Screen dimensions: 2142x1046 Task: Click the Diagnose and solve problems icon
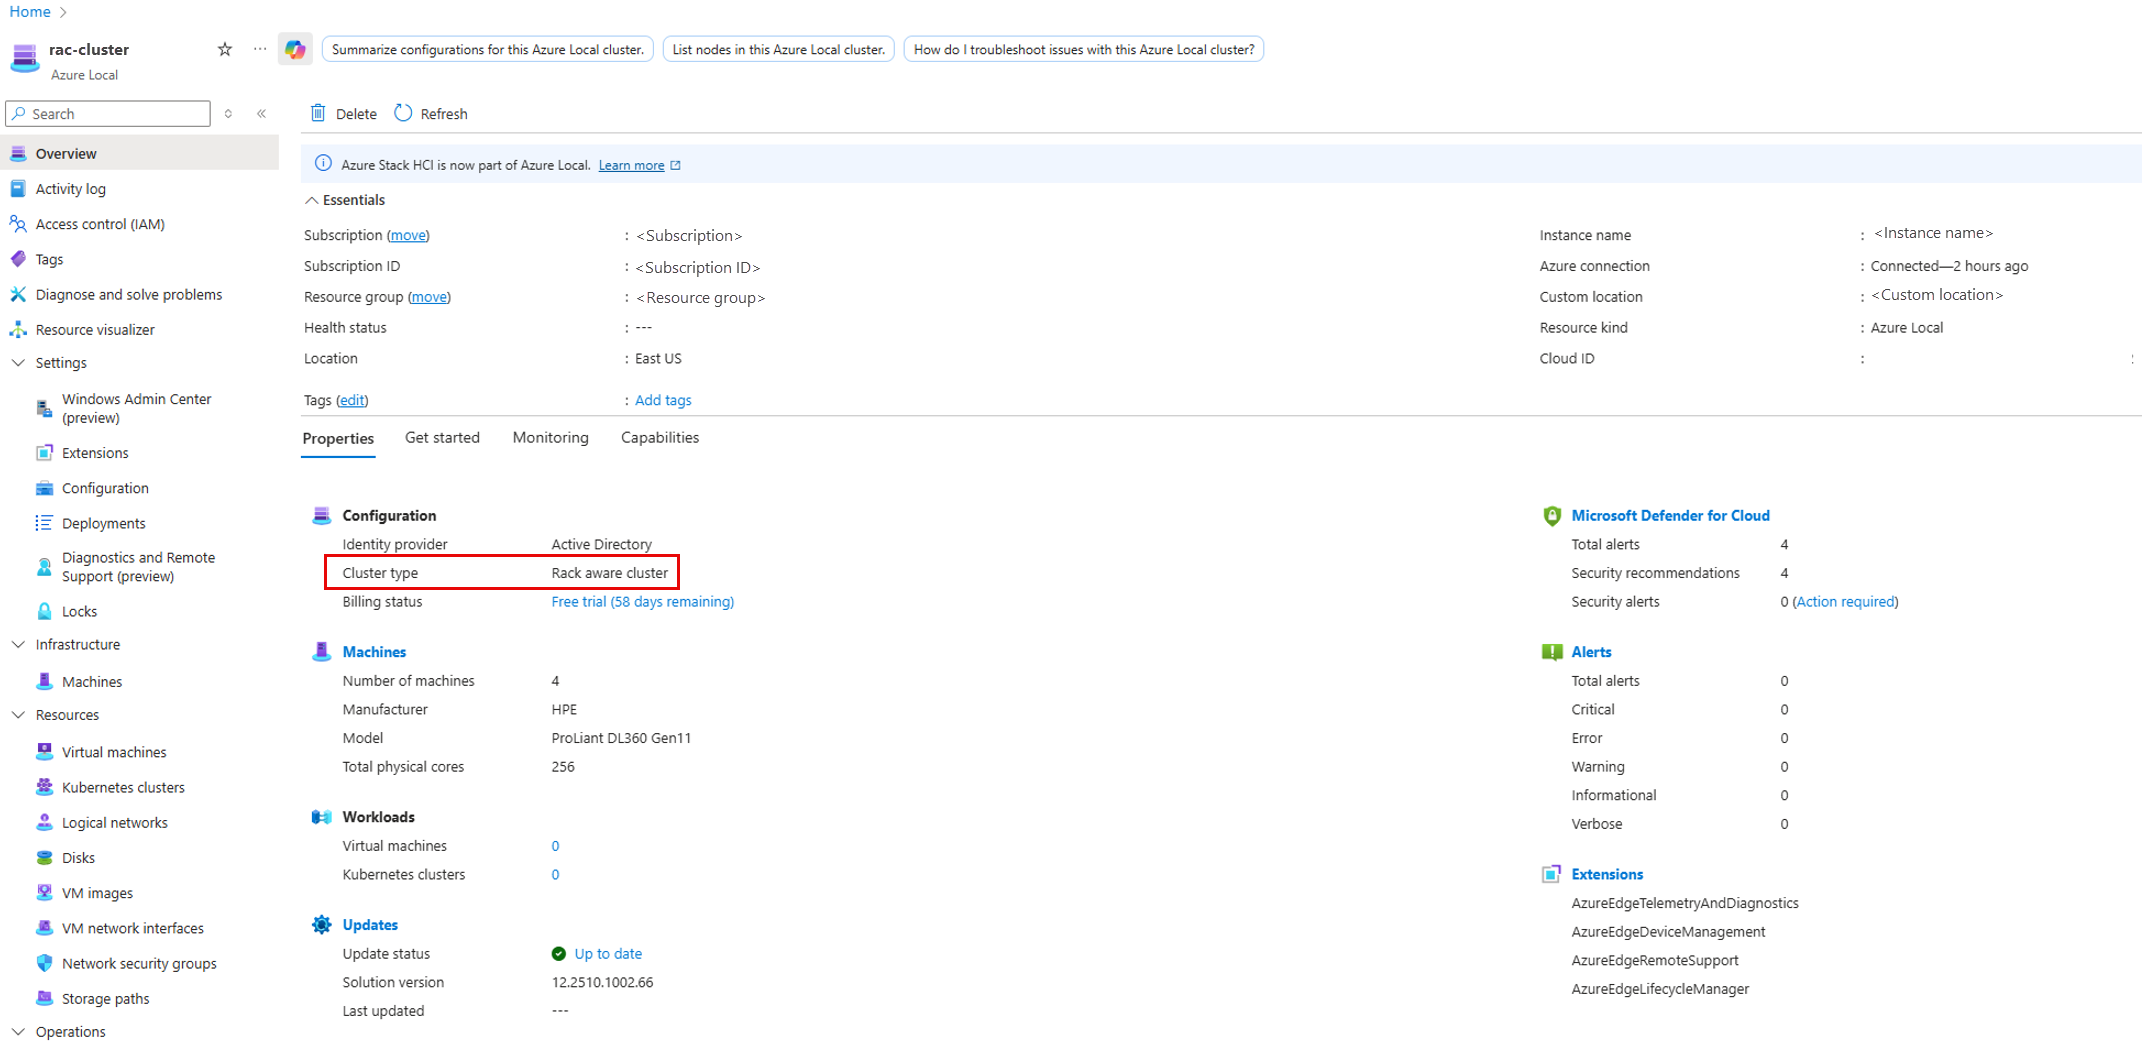click(x=18, y=294)
